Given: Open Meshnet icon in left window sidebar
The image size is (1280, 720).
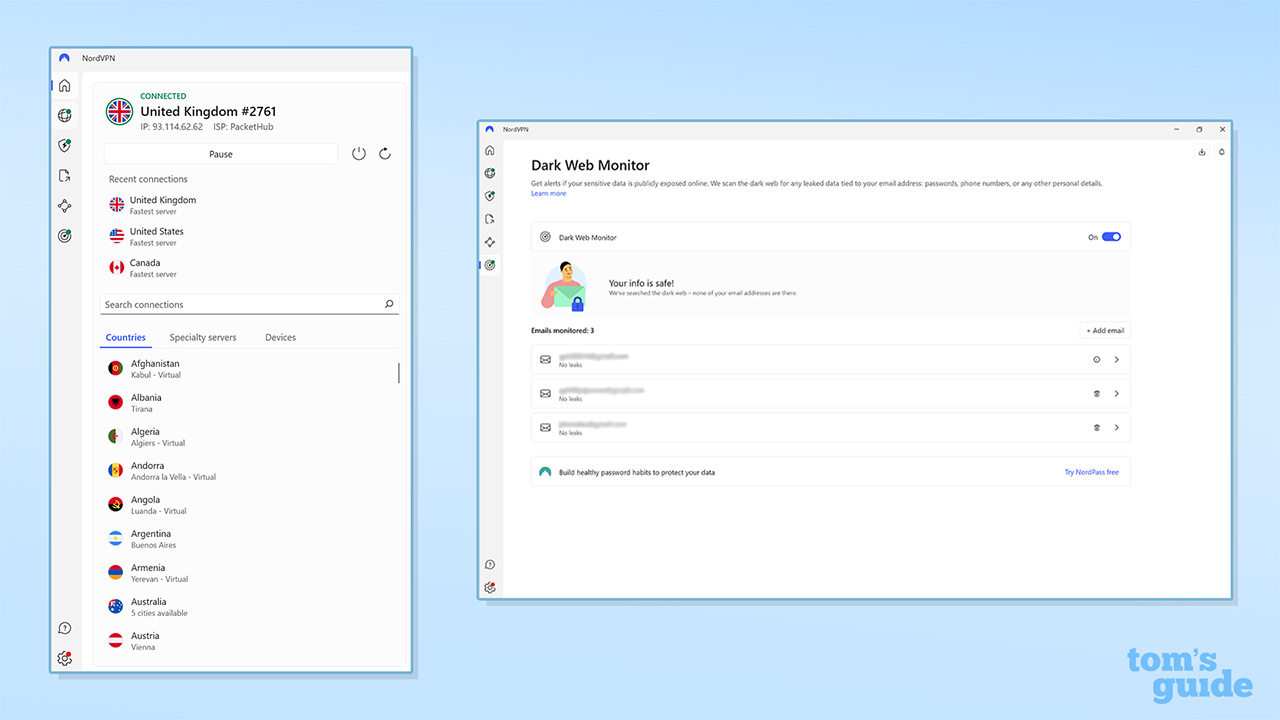Looking at the screenshot, I should pyautogui.click(x=64, y=206).
